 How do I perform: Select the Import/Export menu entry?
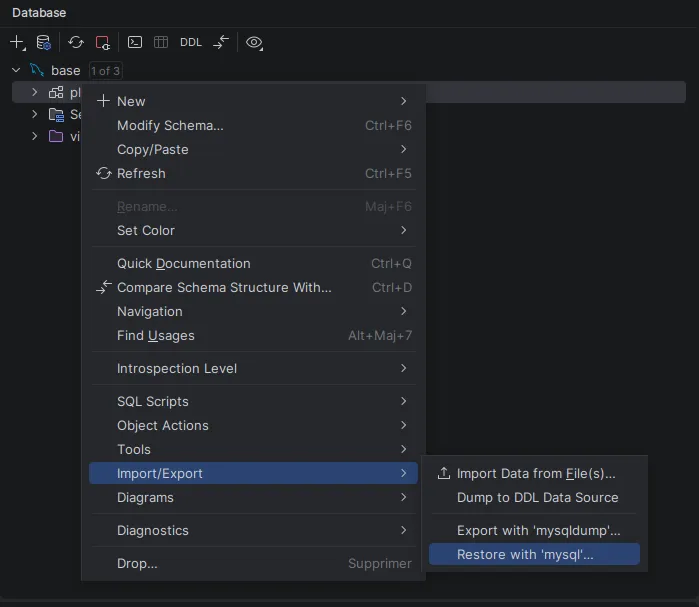tap(253, 473)
